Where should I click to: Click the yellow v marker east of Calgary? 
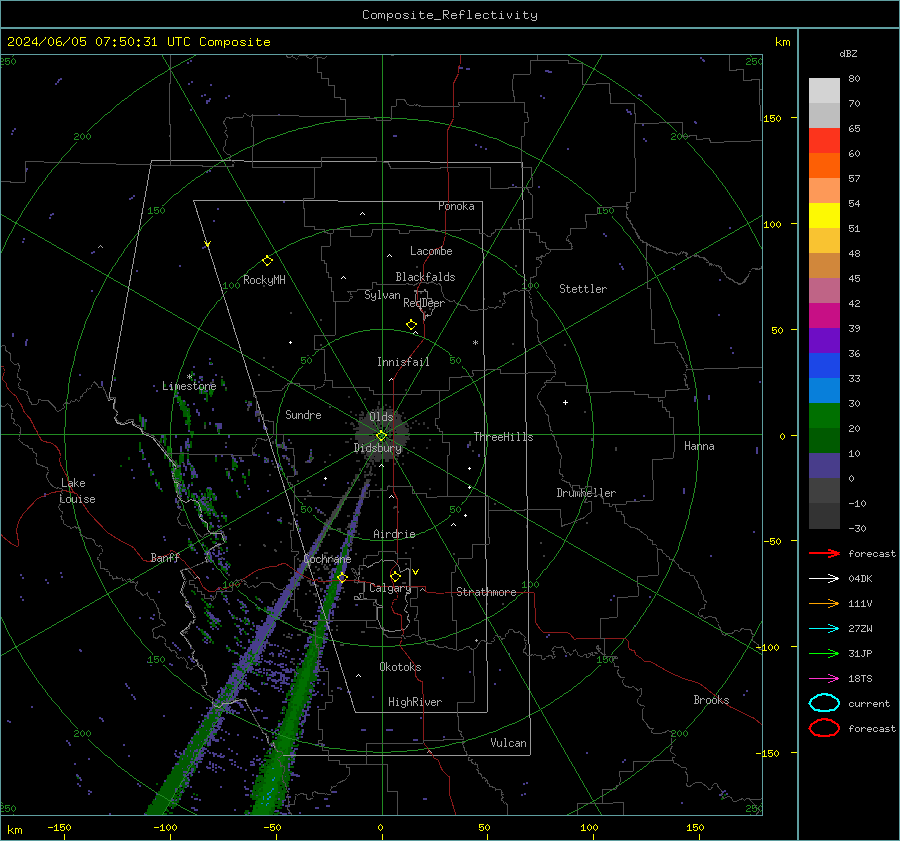point(416,572)
